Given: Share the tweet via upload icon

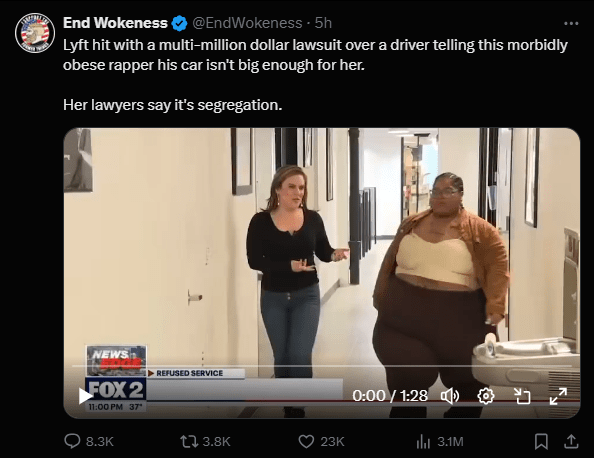Looking at the screenshot, I should point(571,441).
